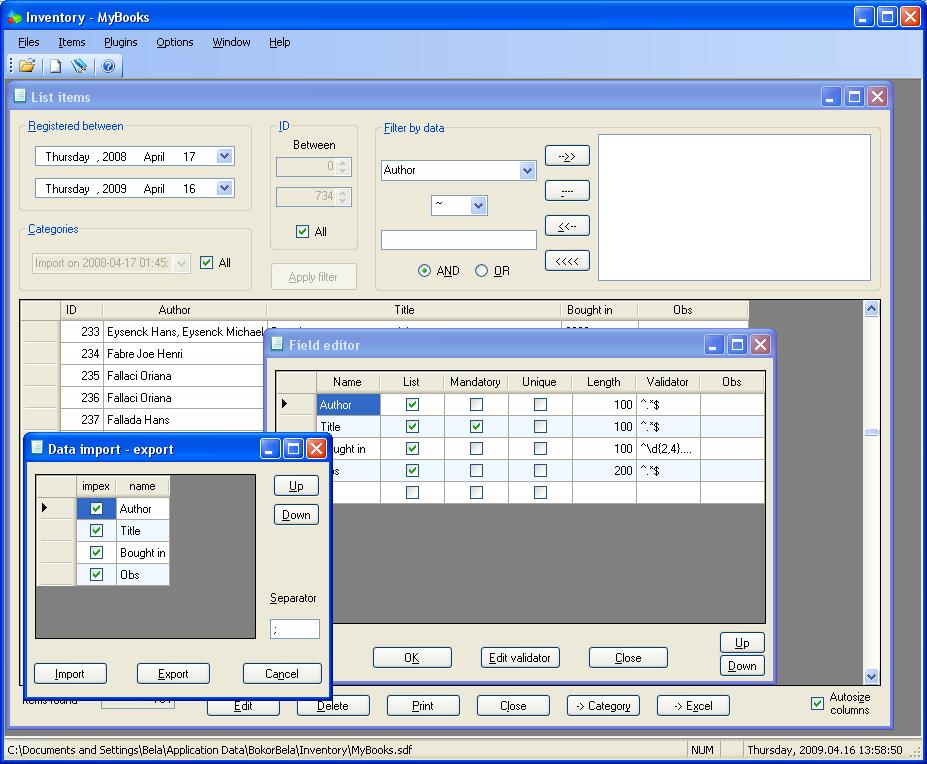
Task: Click the Field editor window title icon
Action: (x=277, y=344)
